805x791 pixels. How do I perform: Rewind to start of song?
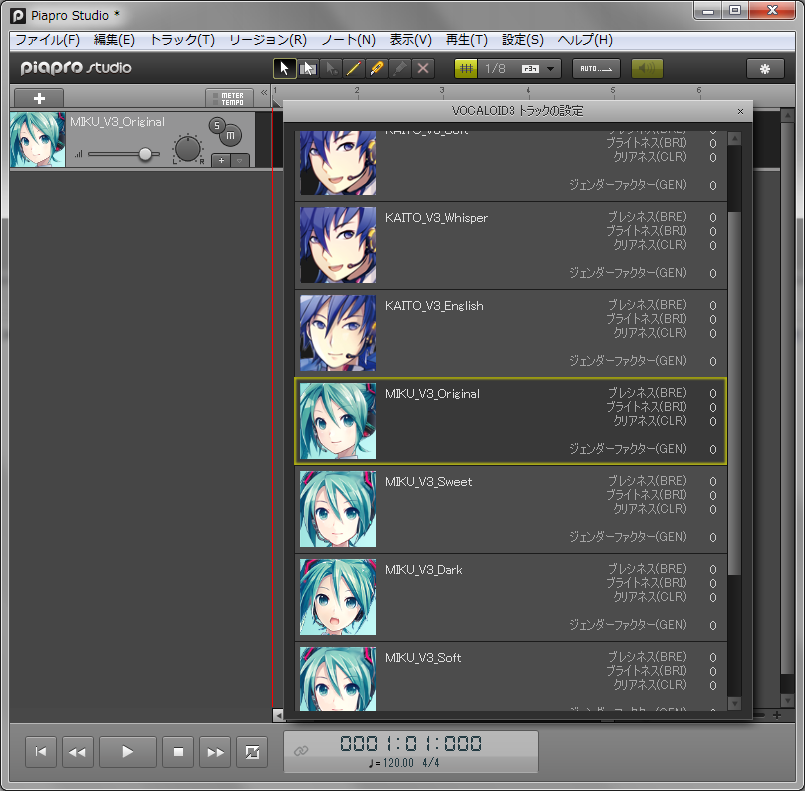point(41,752)
